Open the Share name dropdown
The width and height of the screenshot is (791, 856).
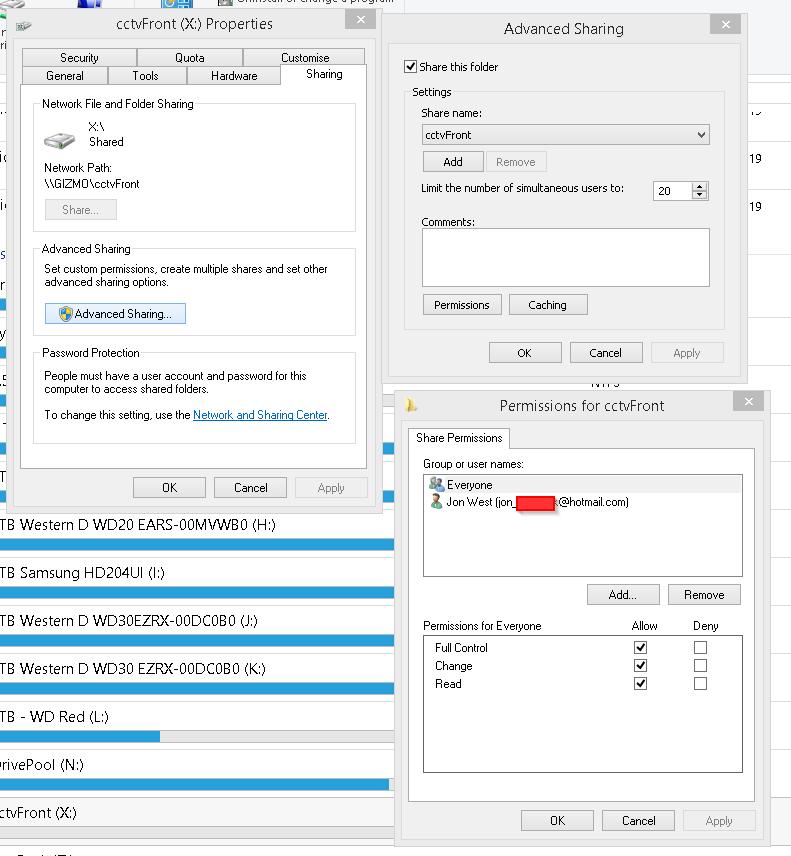[x=700, y=135]
